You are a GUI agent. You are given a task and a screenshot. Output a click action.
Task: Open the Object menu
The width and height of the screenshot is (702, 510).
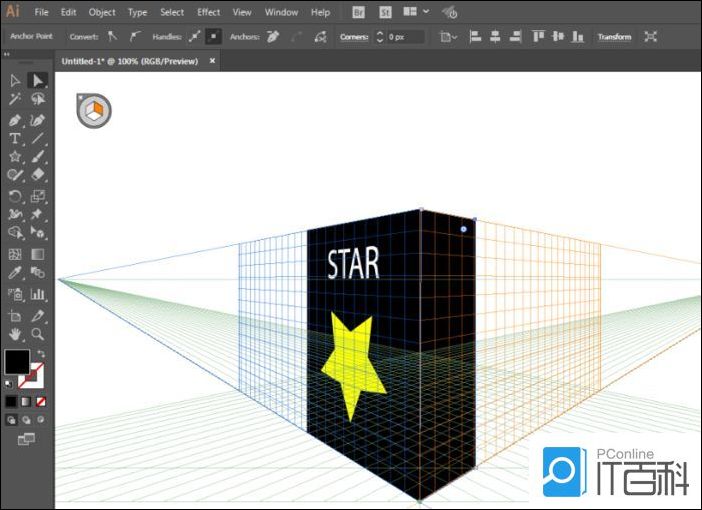point(102,12)
